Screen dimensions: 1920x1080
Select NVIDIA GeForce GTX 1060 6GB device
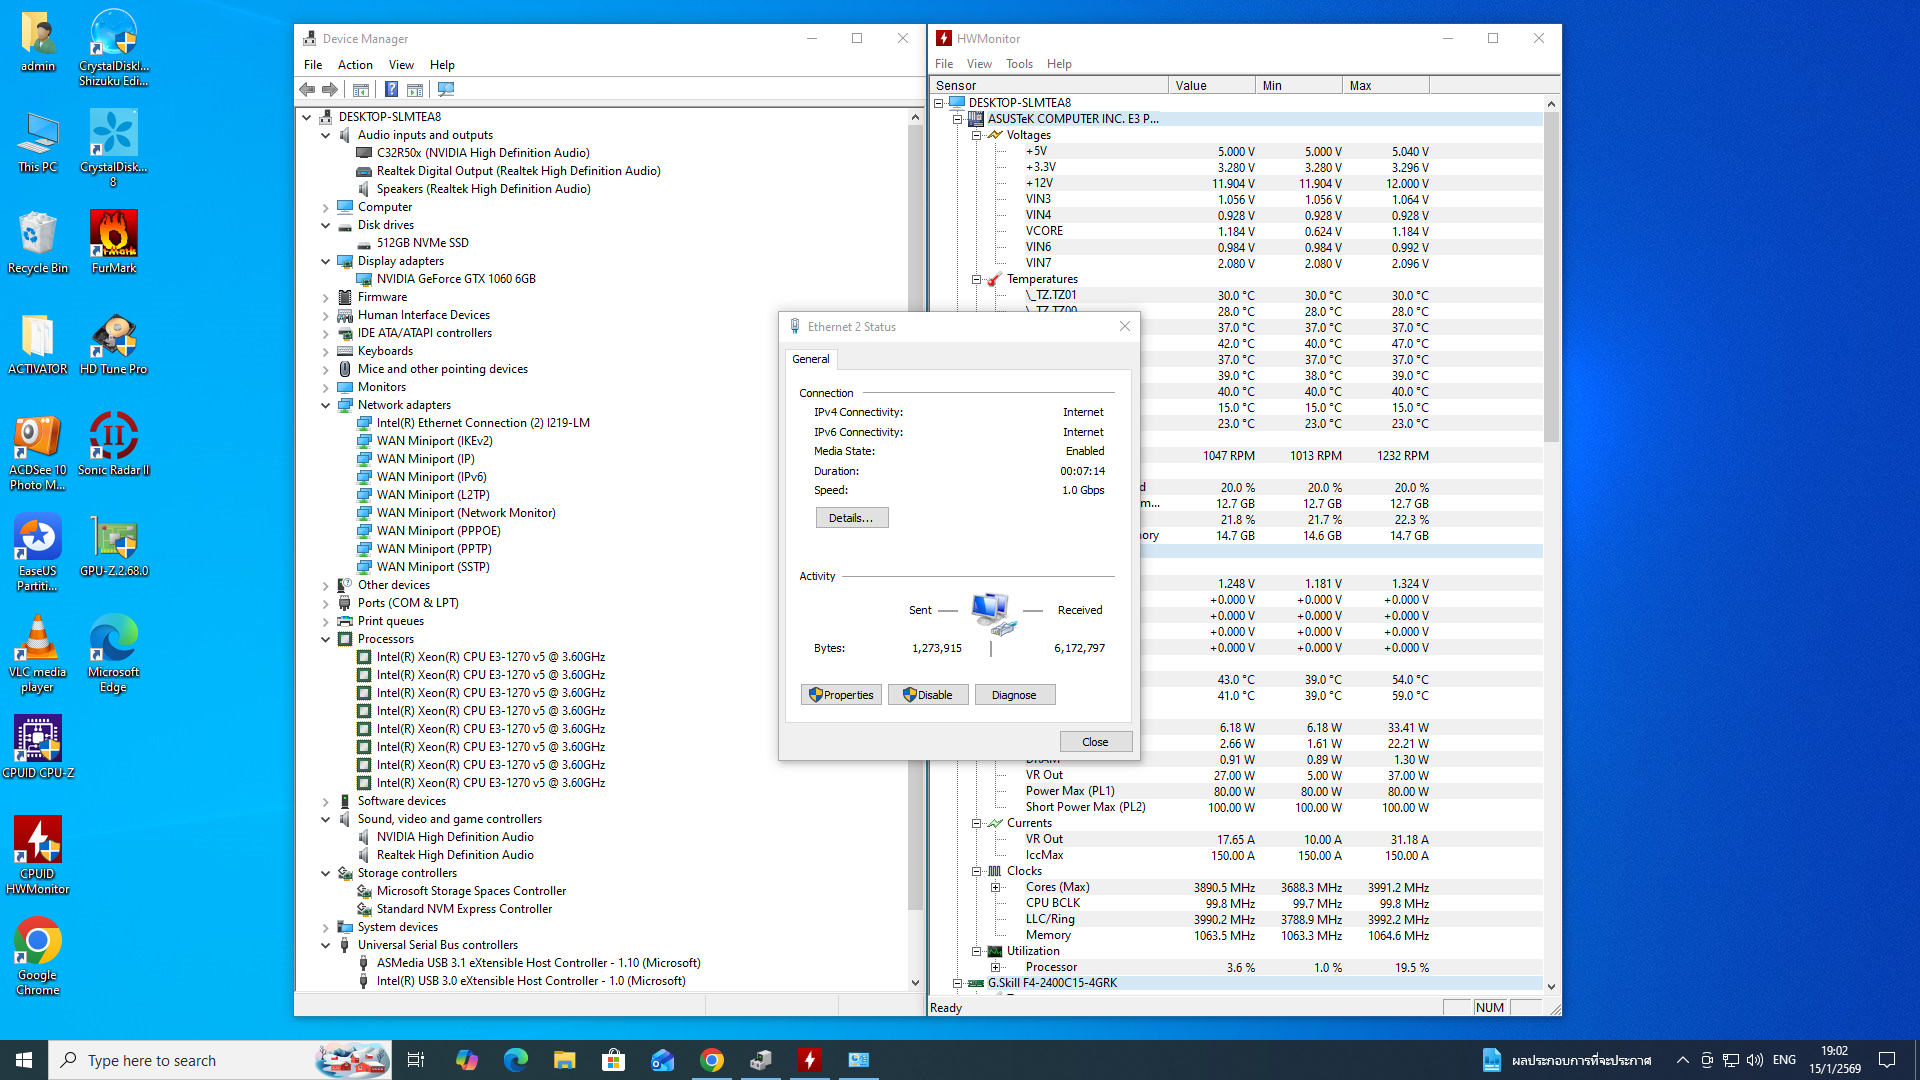pos(456,279)
